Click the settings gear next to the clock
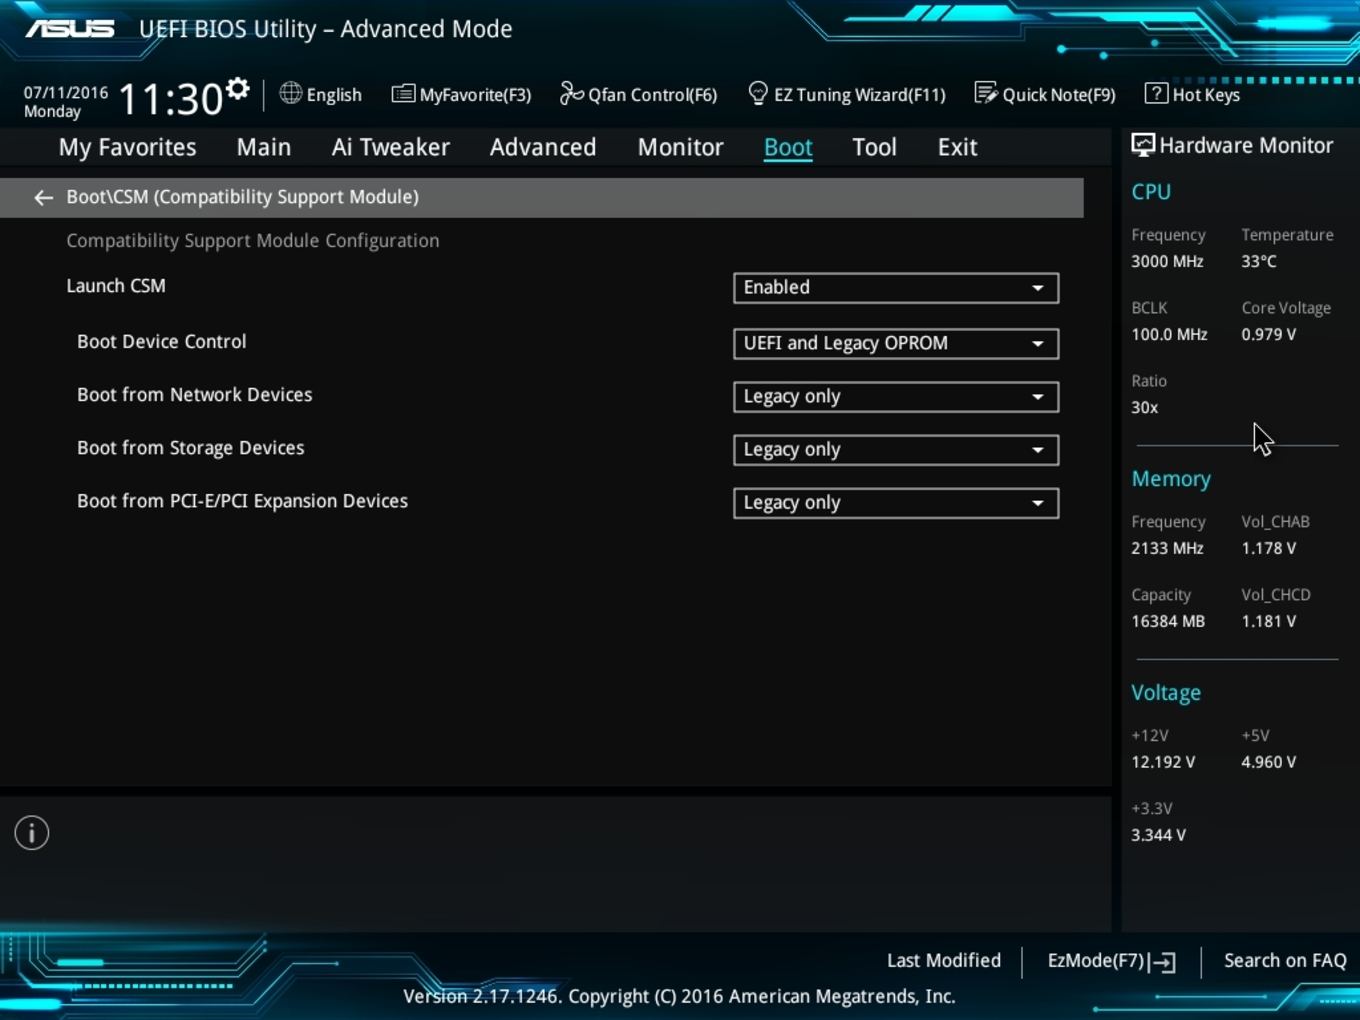 237,90
